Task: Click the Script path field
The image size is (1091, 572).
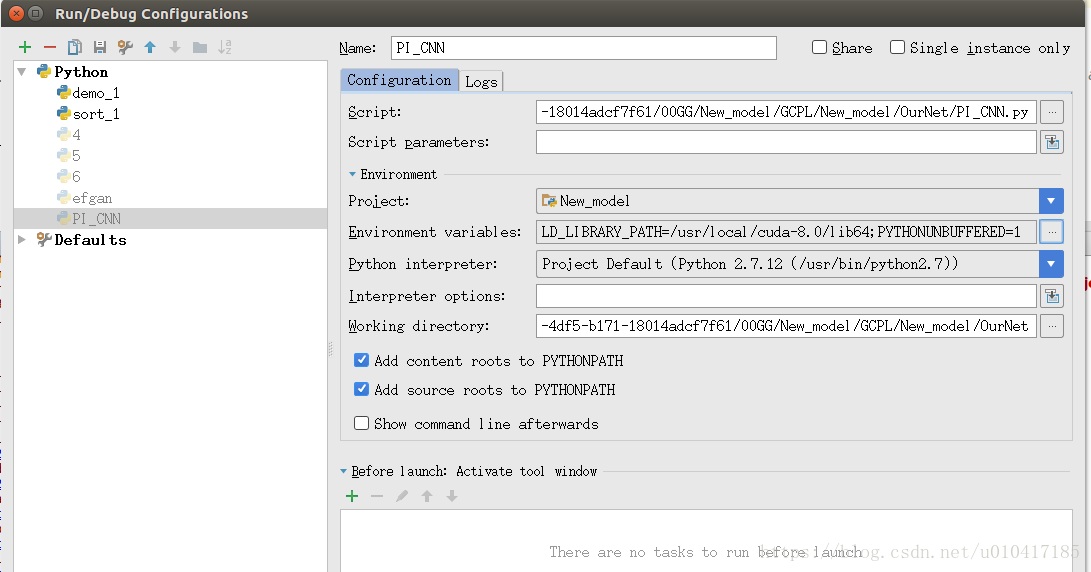Action: tap(786, 112)
